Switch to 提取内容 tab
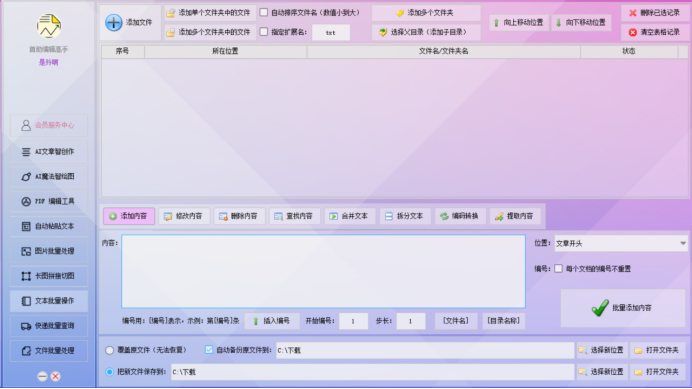The width and height of the screenshot is (692, 389). (x=515, y=216)
